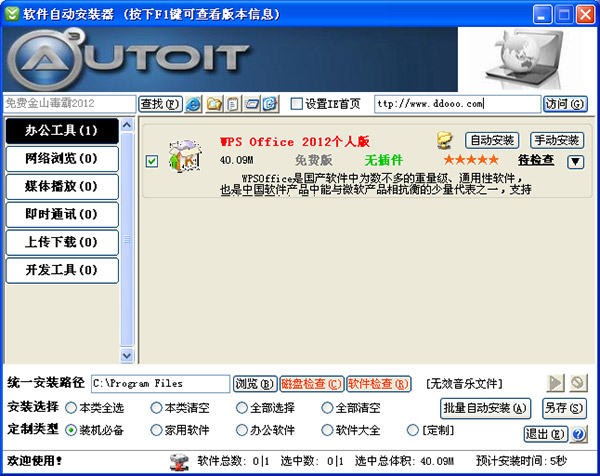This screenshot has height=476, width=600.
Task: Select the 办公工具(1) category
Action: 62,131
